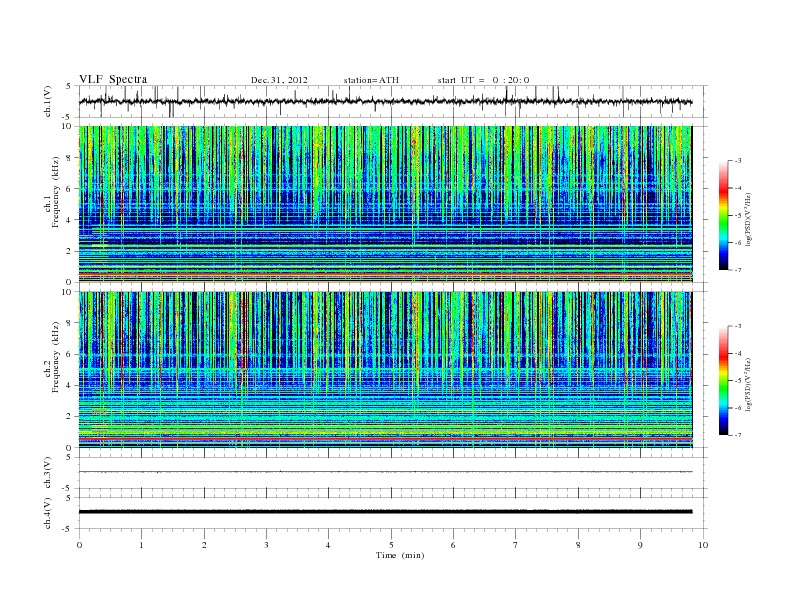Click time axis tick label "0"
The height and width of the screenshot is (612, 792).
coord(79,545)
